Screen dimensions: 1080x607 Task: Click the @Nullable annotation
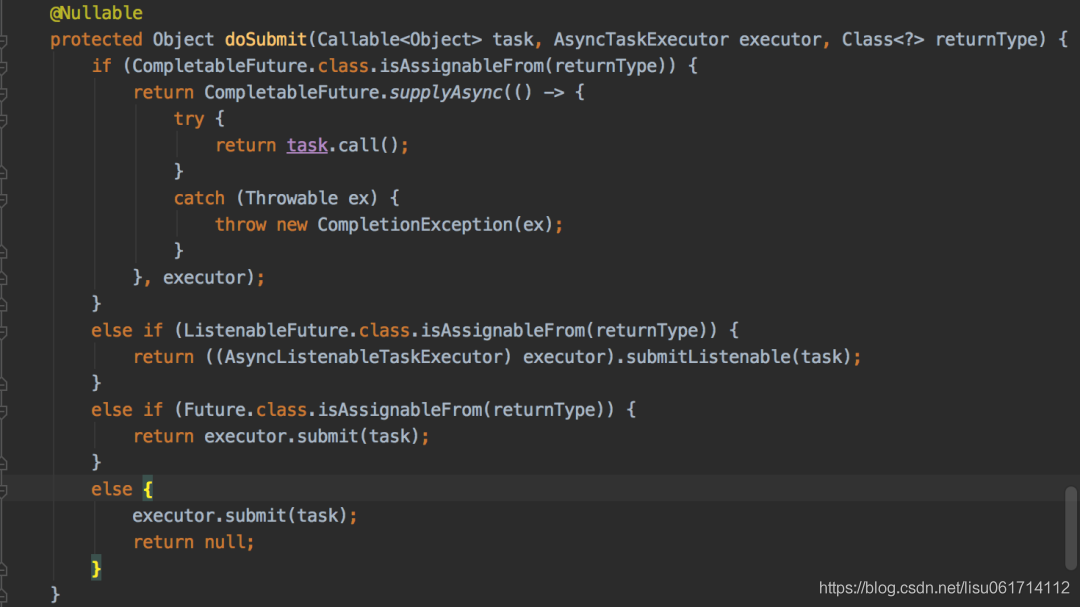[x=96, y=13]
